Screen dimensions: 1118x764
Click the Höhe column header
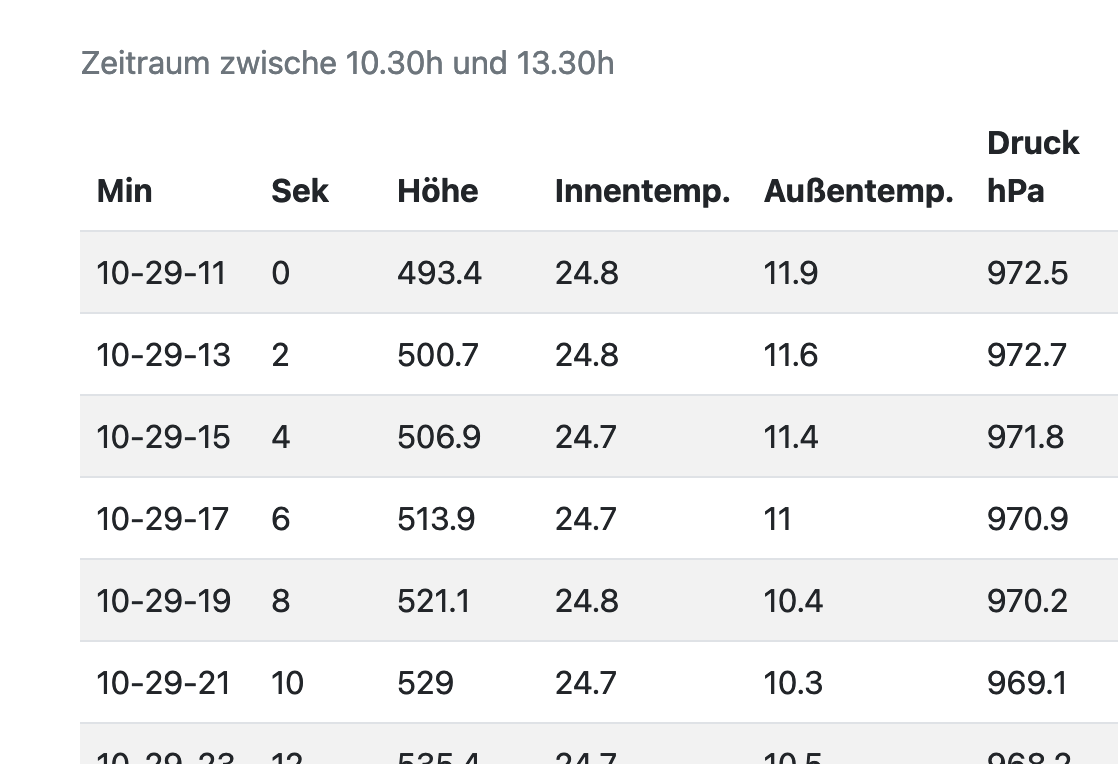437,191
